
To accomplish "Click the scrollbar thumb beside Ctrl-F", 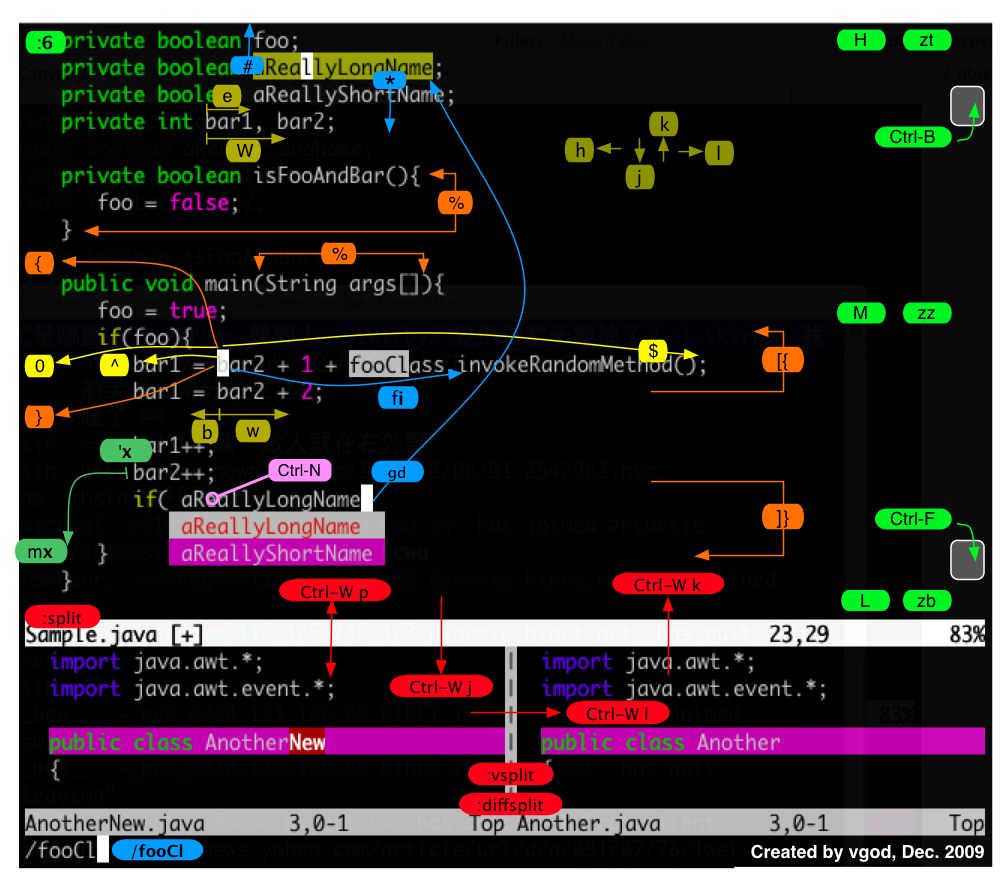I will pyautogui.click(x=967, y=559).
